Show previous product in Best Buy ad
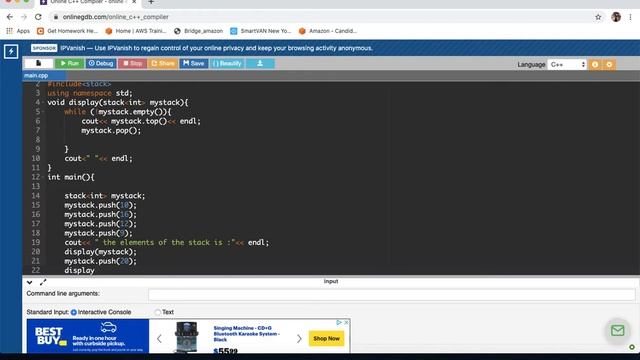640x360 pixels. tap(159, 338)
